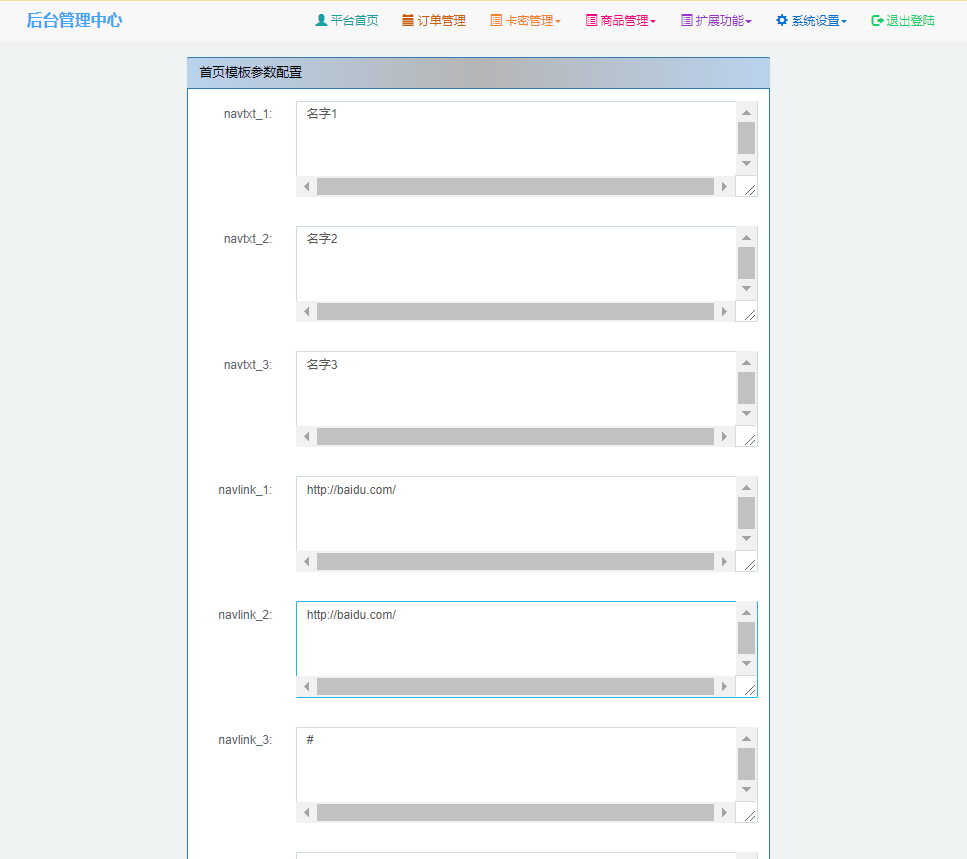Click scroll-left arrow of navtxt_2 field
The height and width of the screenshot is (859, 967).
coord(307,311)
